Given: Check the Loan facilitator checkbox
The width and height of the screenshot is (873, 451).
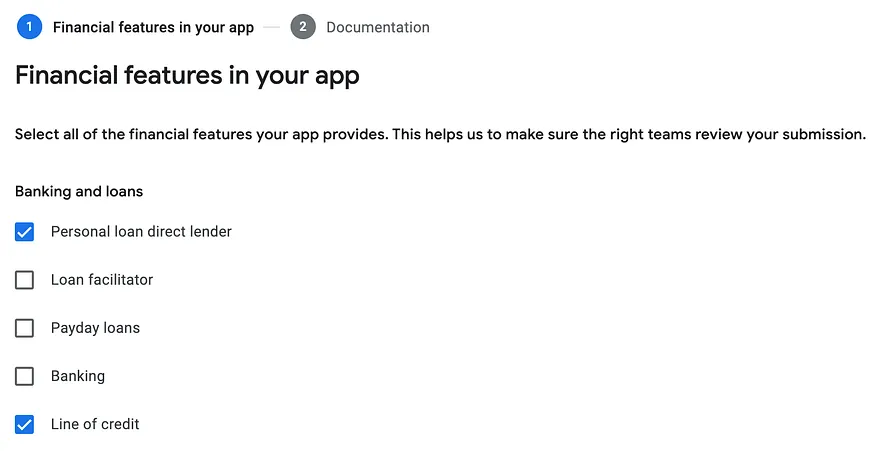Looking at the screenshot, I should point(24,280).
